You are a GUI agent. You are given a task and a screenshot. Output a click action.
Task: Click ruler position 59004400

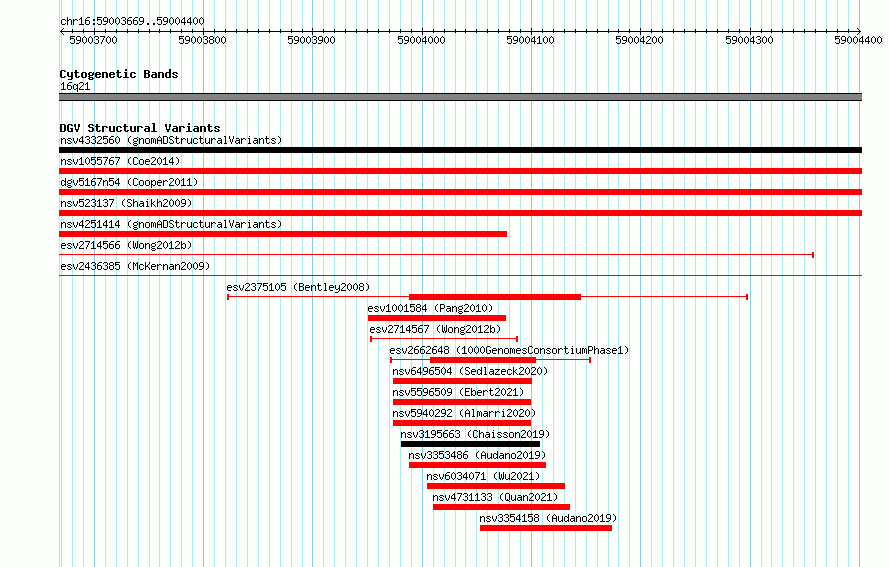click(x=858, y=40)
